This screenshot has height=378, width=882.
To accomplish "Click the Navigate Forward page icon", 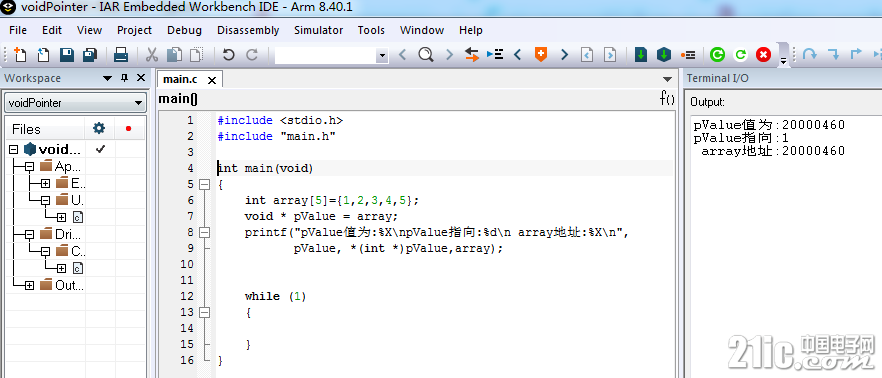I will [610, 55].
